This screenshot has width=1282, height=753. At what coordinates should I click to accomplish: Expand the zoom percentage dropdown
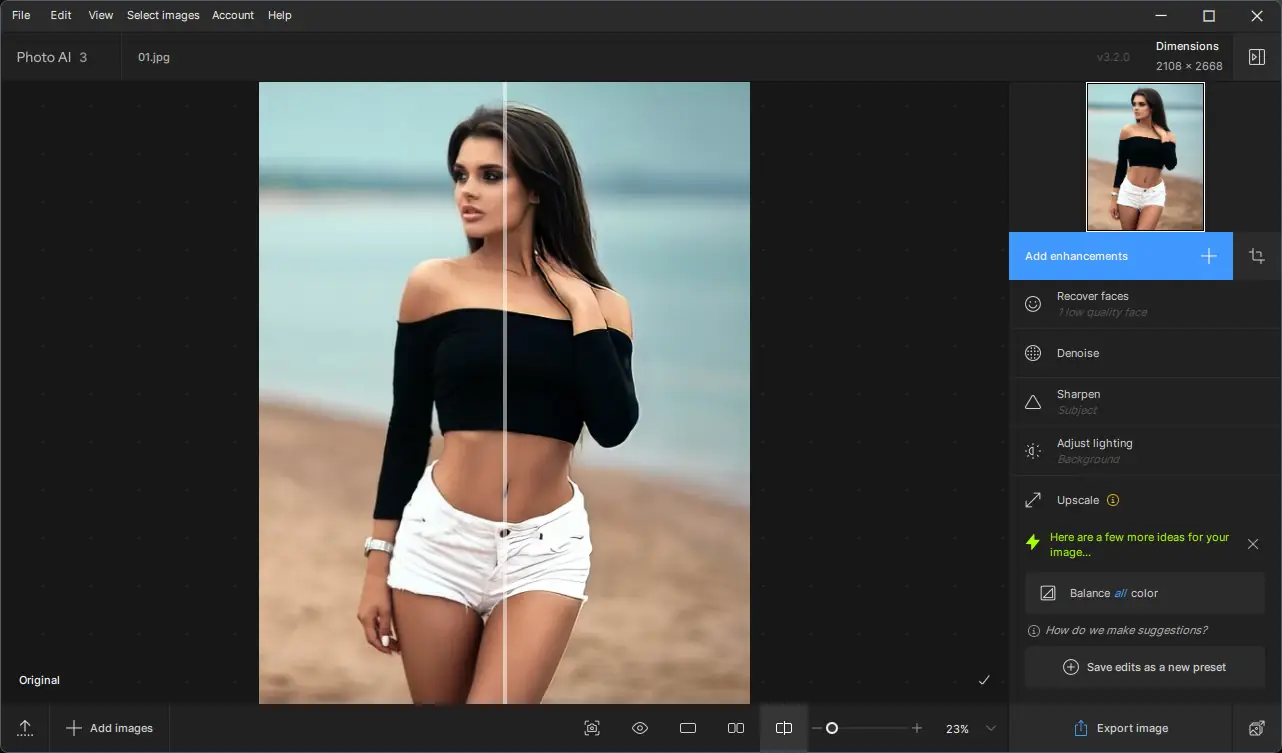[x=990, y=728]
